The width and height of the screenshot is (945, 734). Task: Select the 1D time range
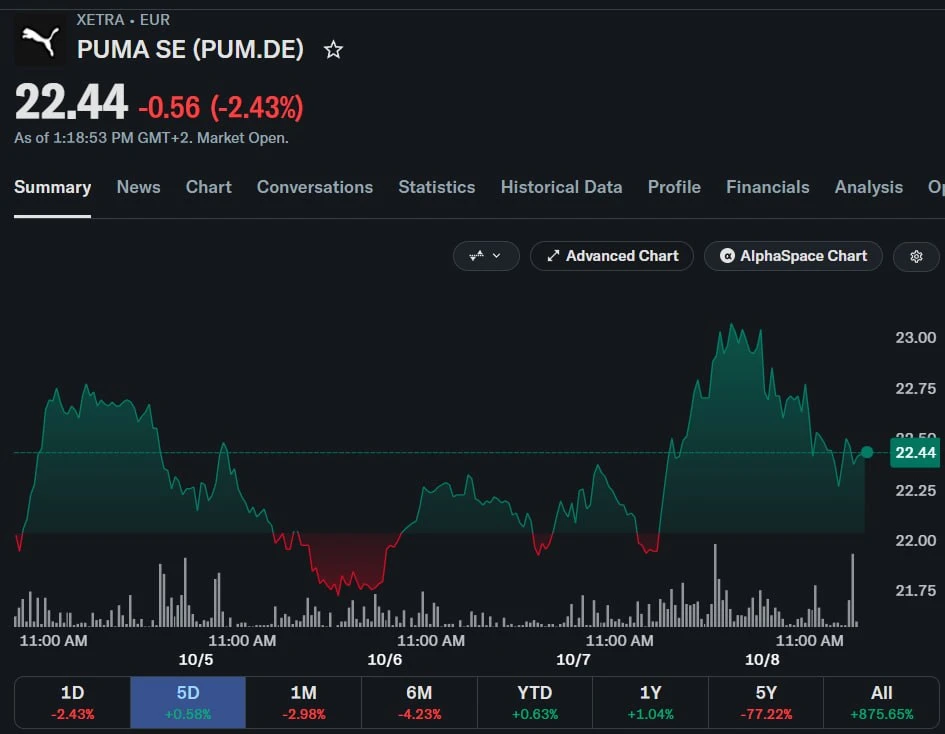72,703
